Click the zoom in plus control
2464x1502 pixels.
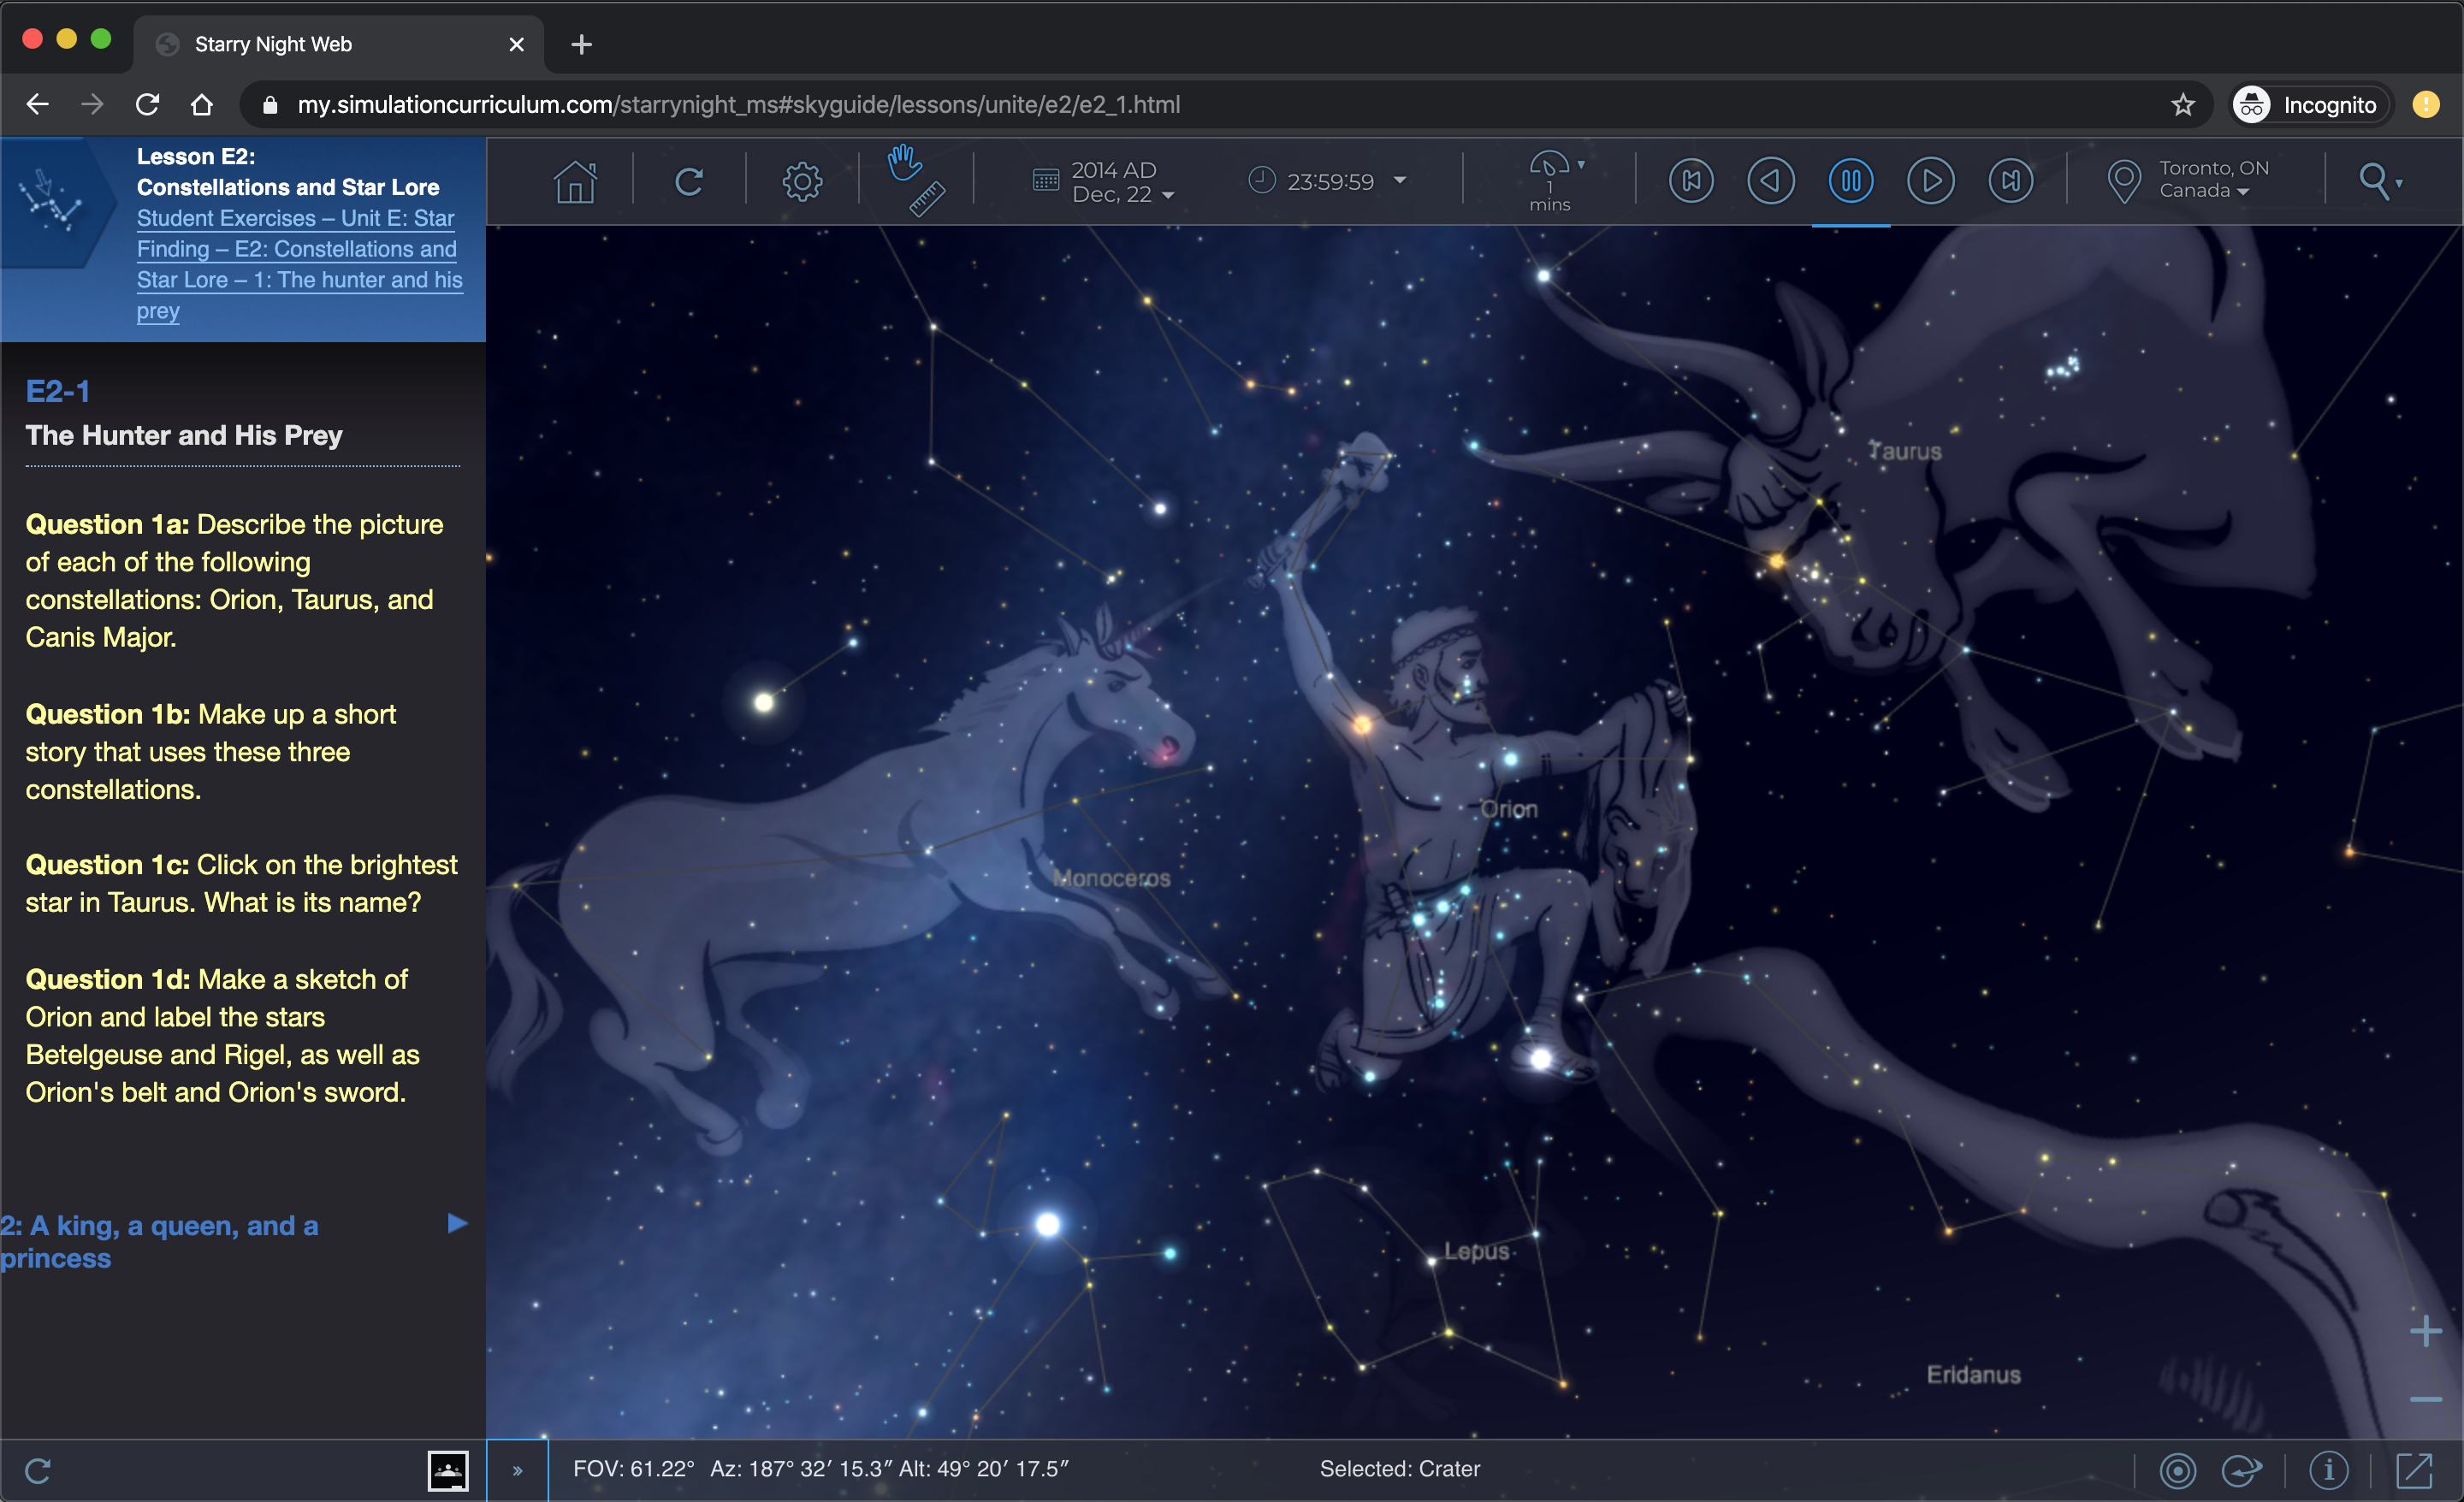click(x=2427, y=1330)
